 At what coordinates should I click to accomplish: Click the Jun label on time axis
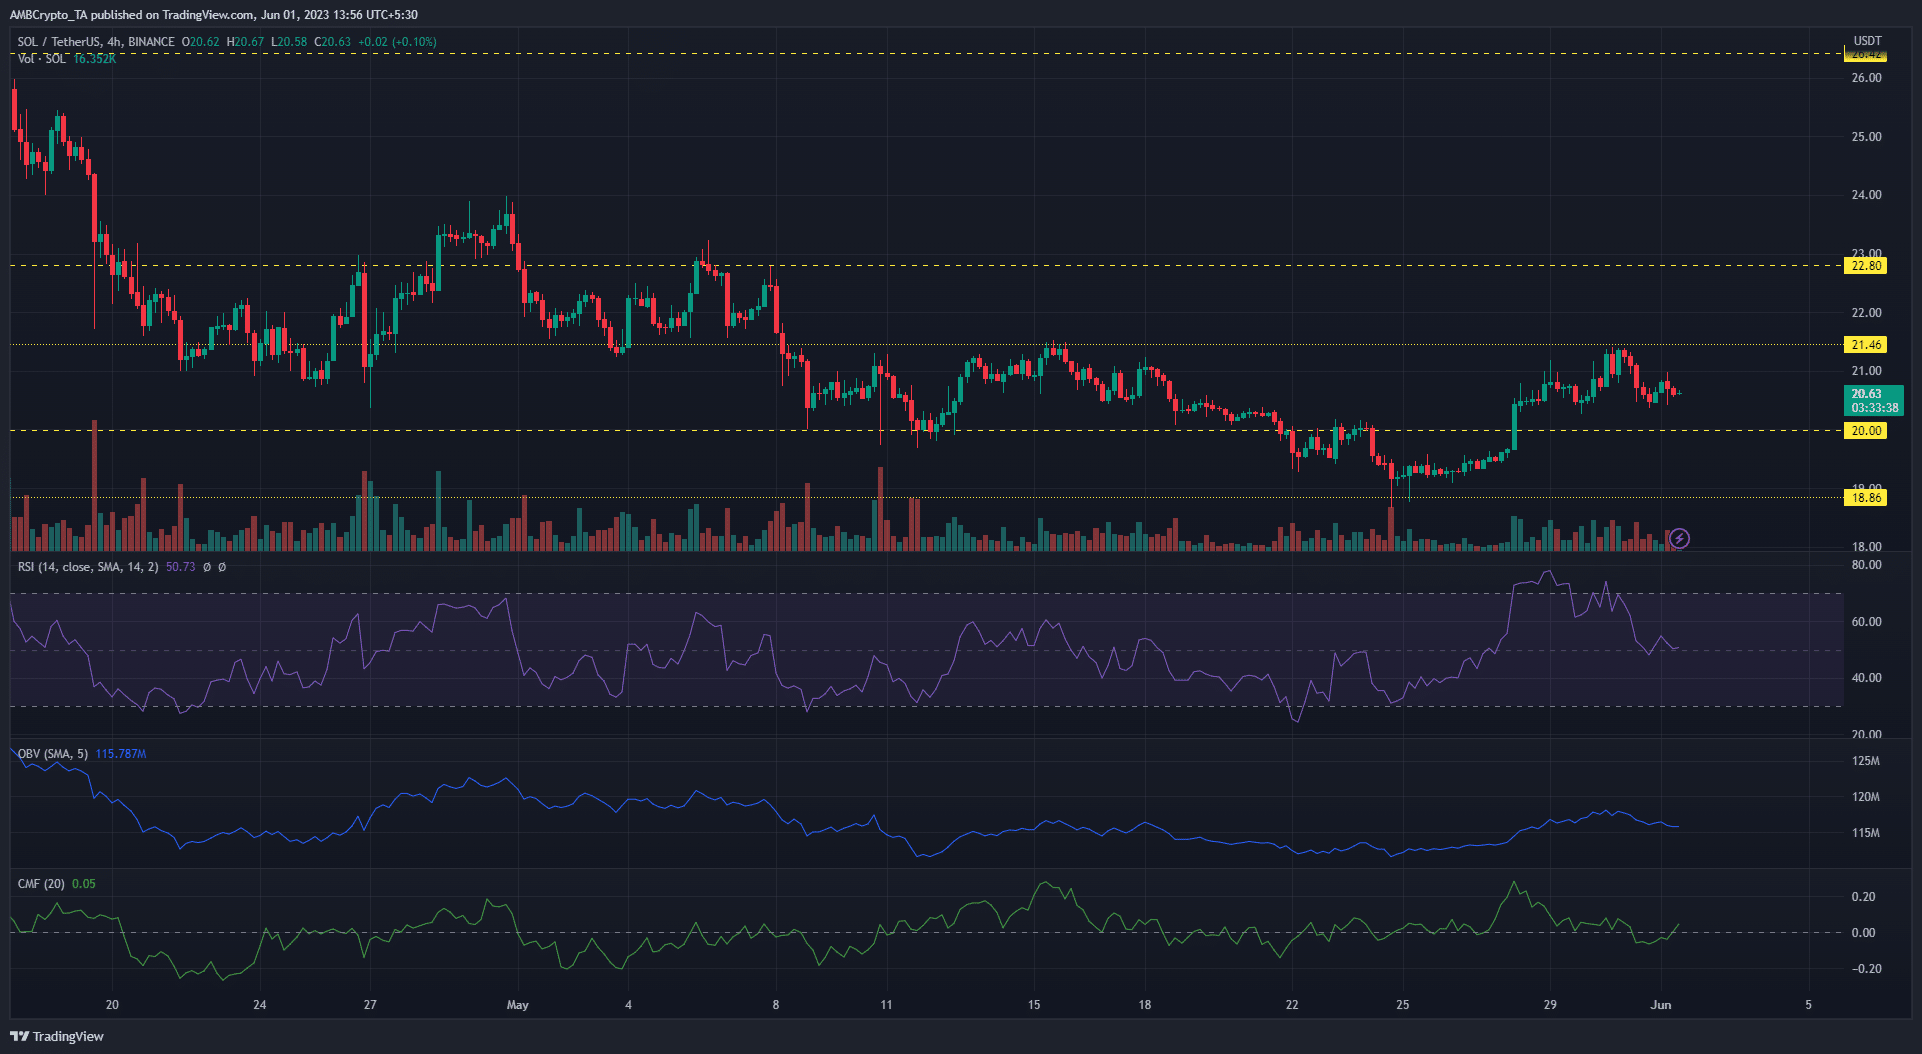(x=1660, y=1005)
